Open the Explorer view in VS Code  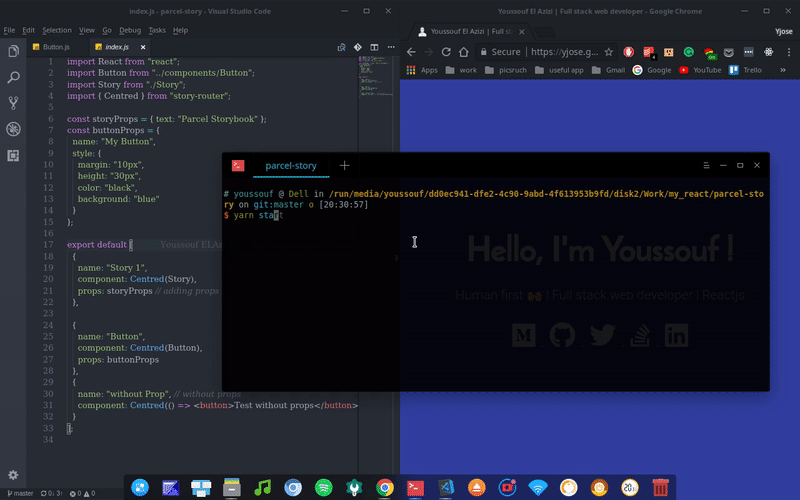coord(13,51)
